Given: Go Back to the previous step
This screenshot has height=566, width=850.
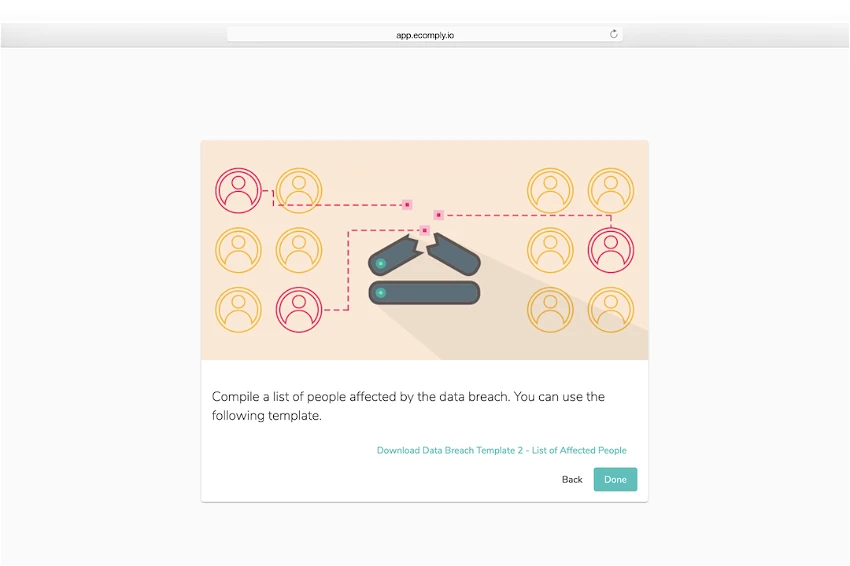Looking at the screenshot, I should coord(572,480).
